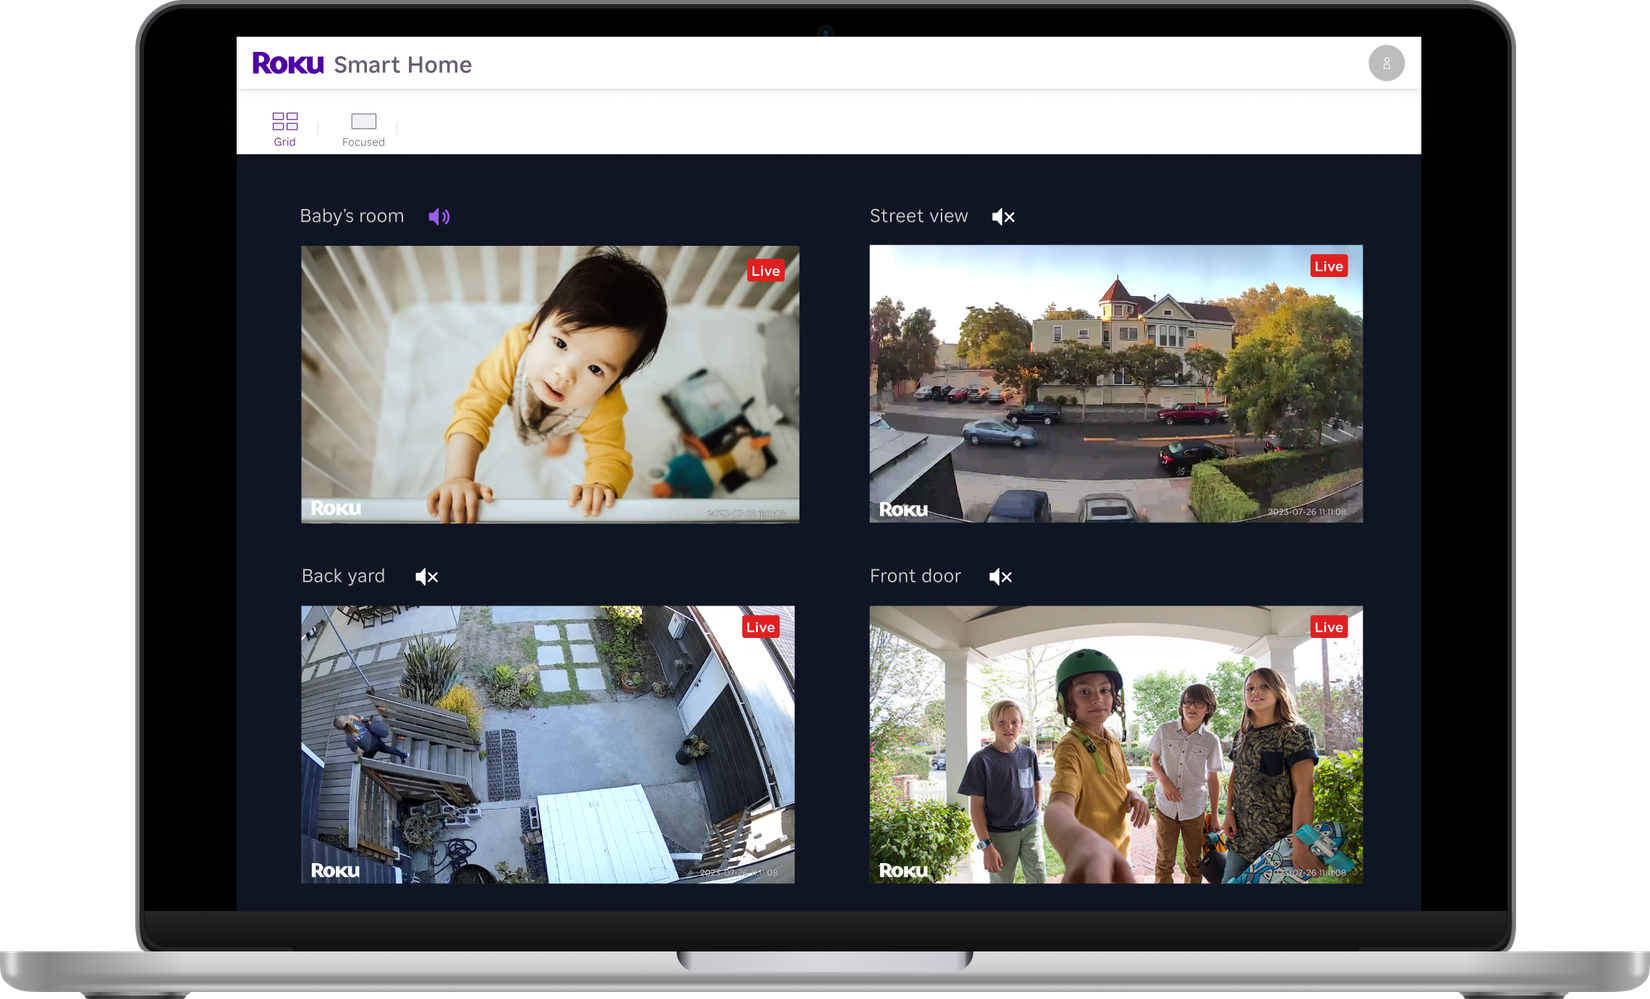Click the Baby's room camera title
This screenshot has width=1650, height=999.
click(352, 215)
